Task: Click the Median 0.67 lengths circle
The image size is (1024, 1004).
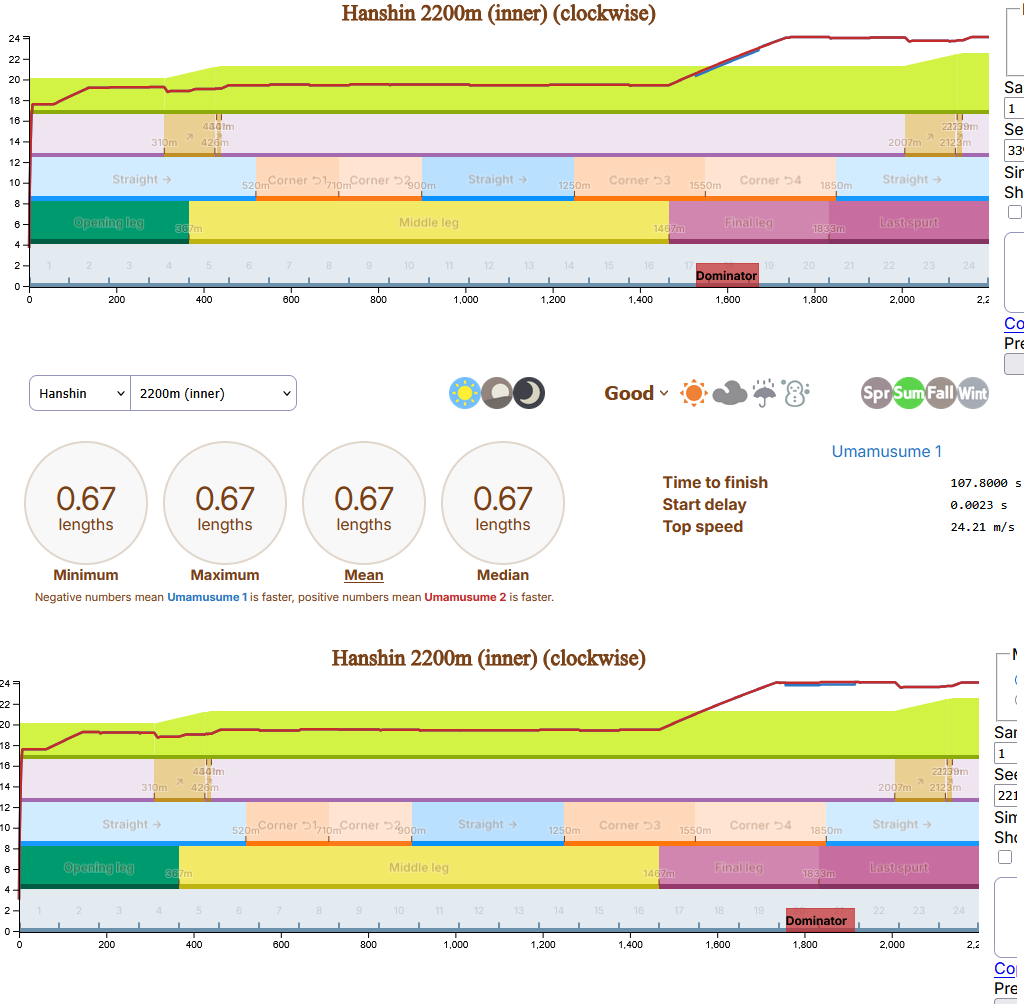Action: pyautogui.click(x=503, y=503)
